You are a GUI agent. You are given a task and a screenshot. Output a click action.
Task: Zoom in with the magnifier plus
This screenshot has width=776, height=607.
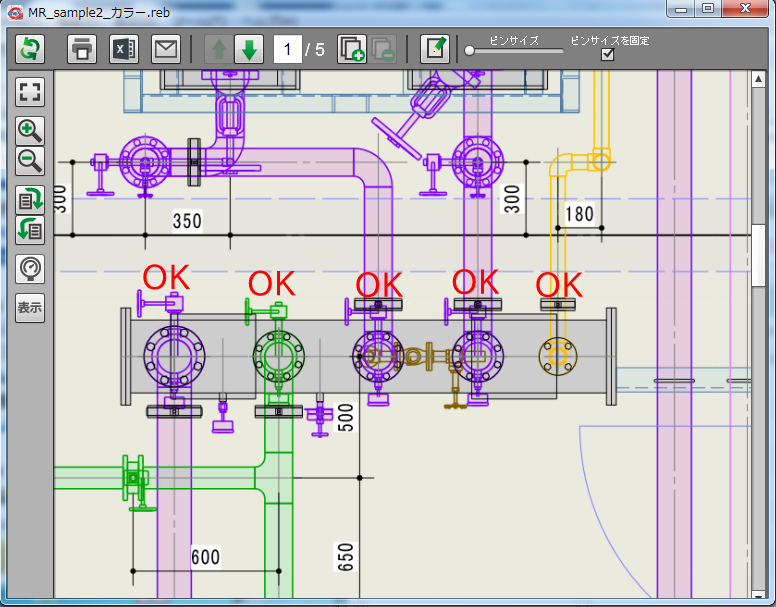coord(31,130)
